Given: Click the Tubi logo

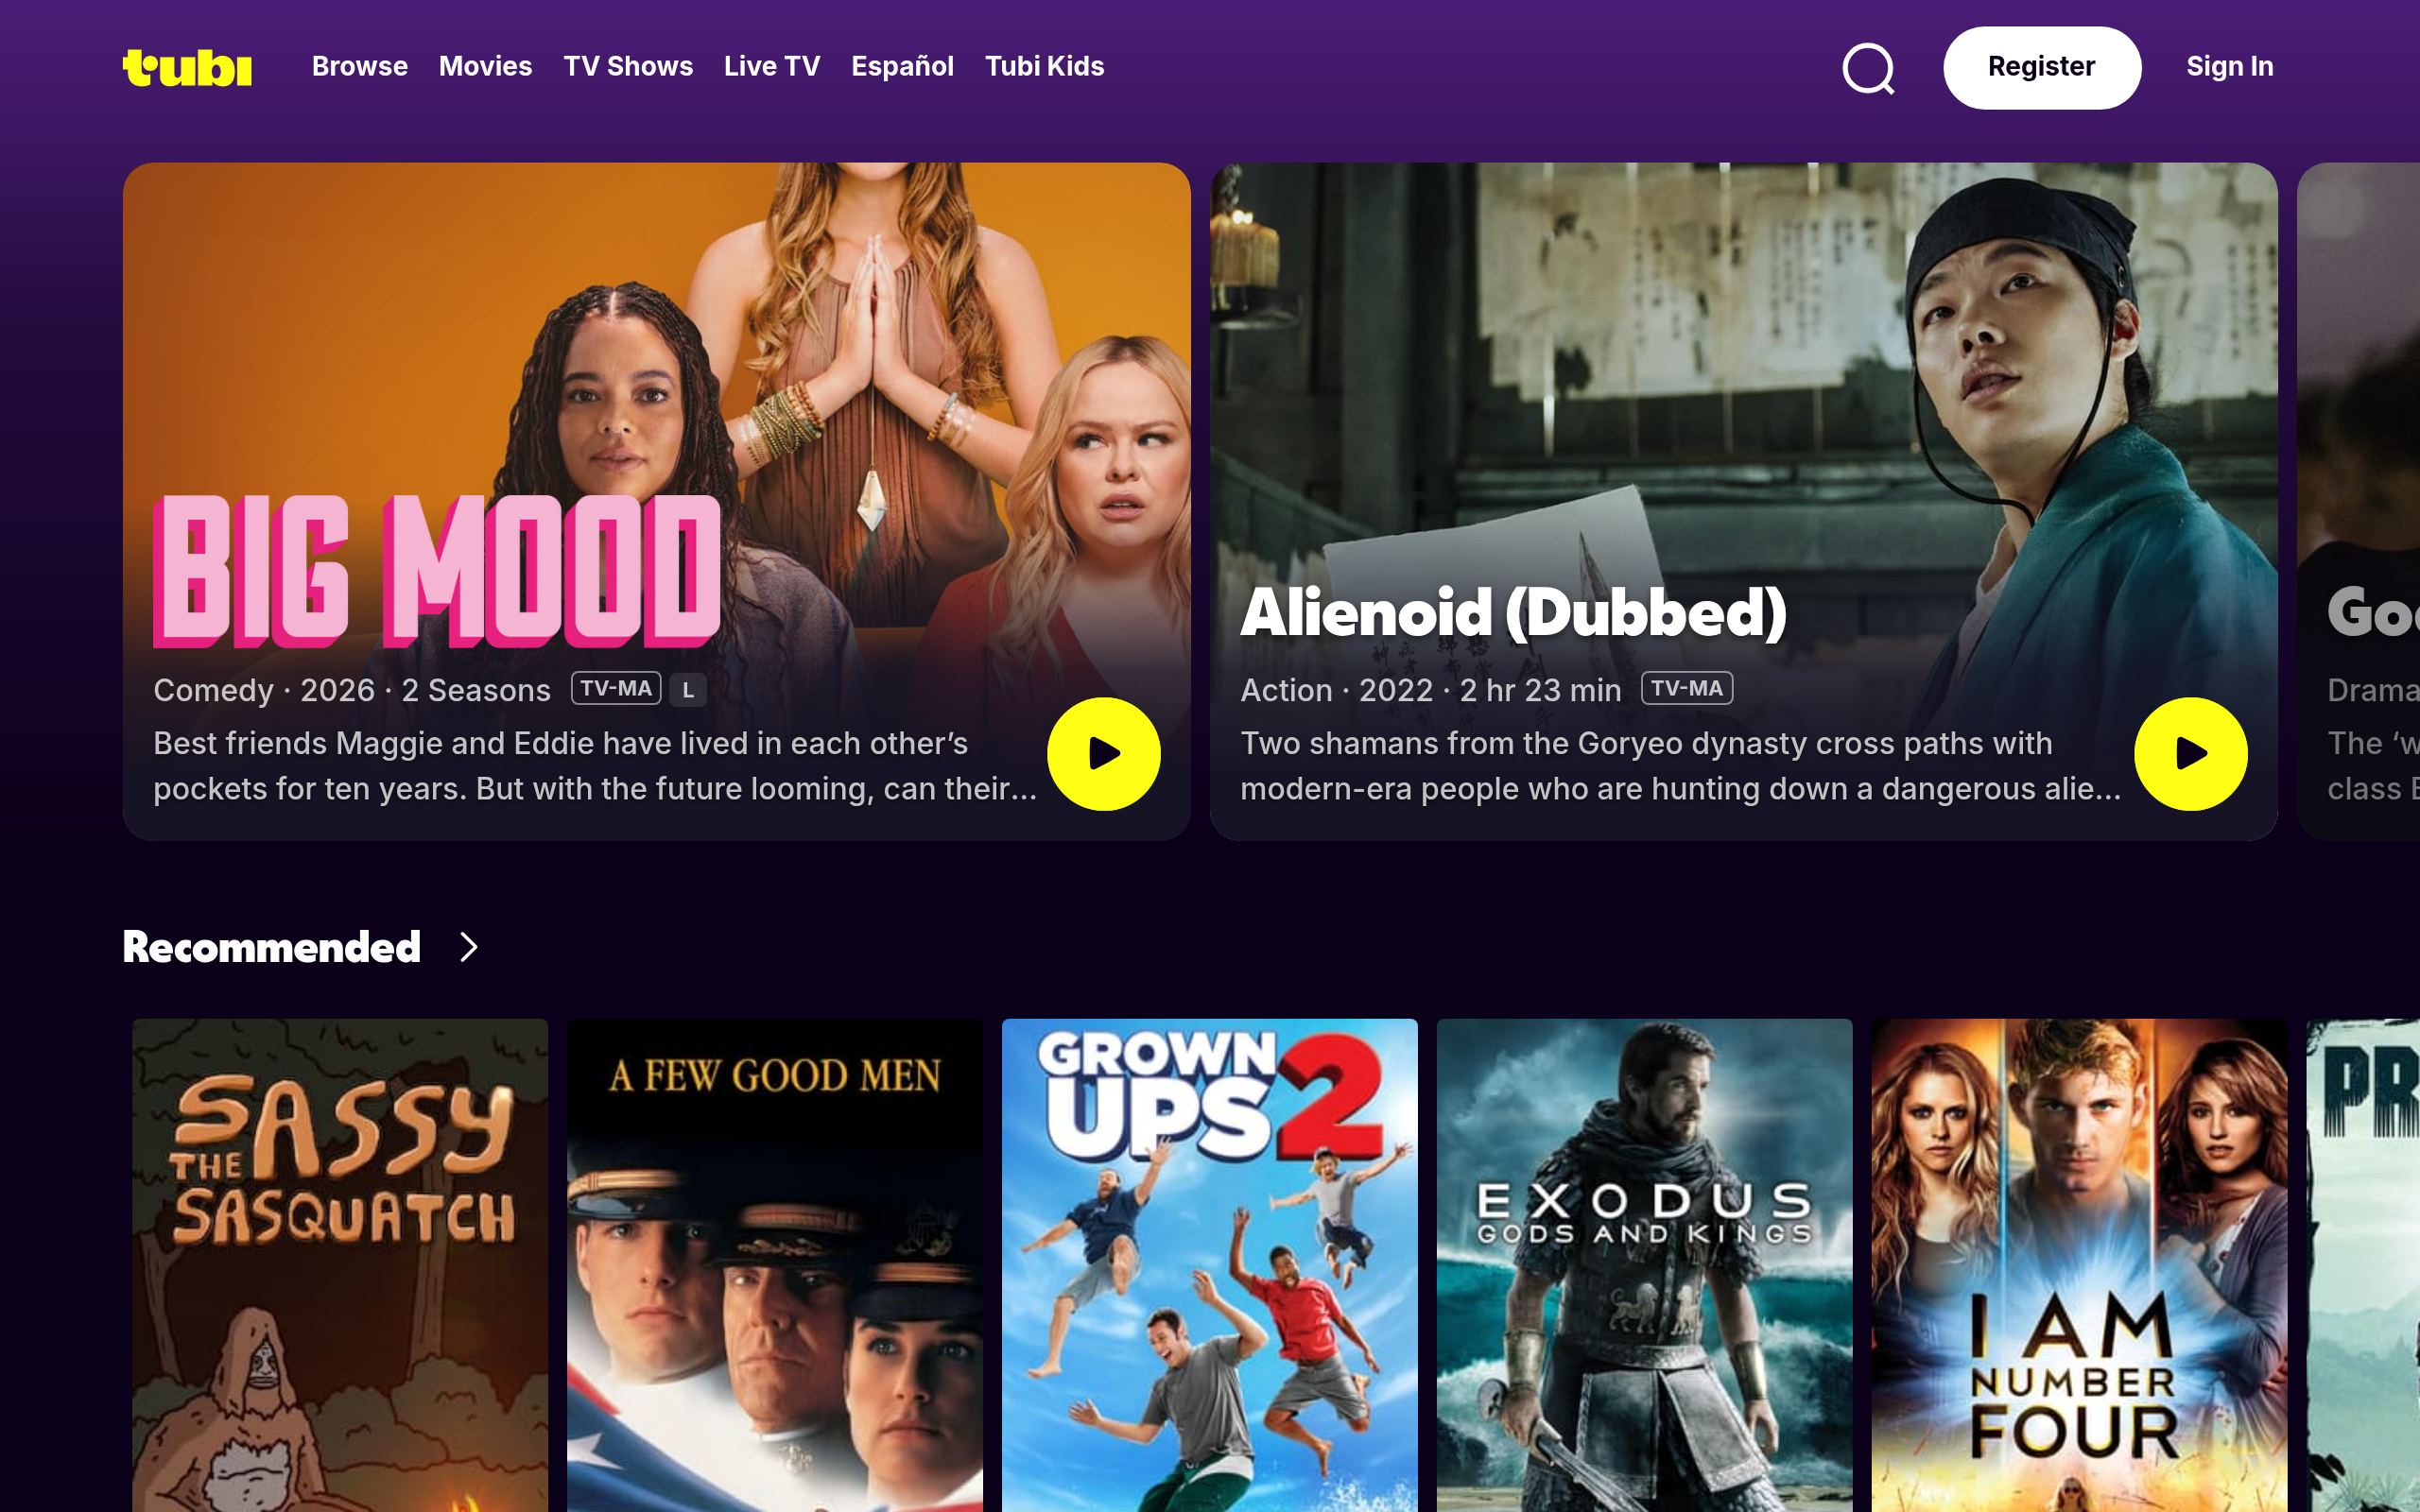Looking at the screenshot, I should click(x=187, y=67).
